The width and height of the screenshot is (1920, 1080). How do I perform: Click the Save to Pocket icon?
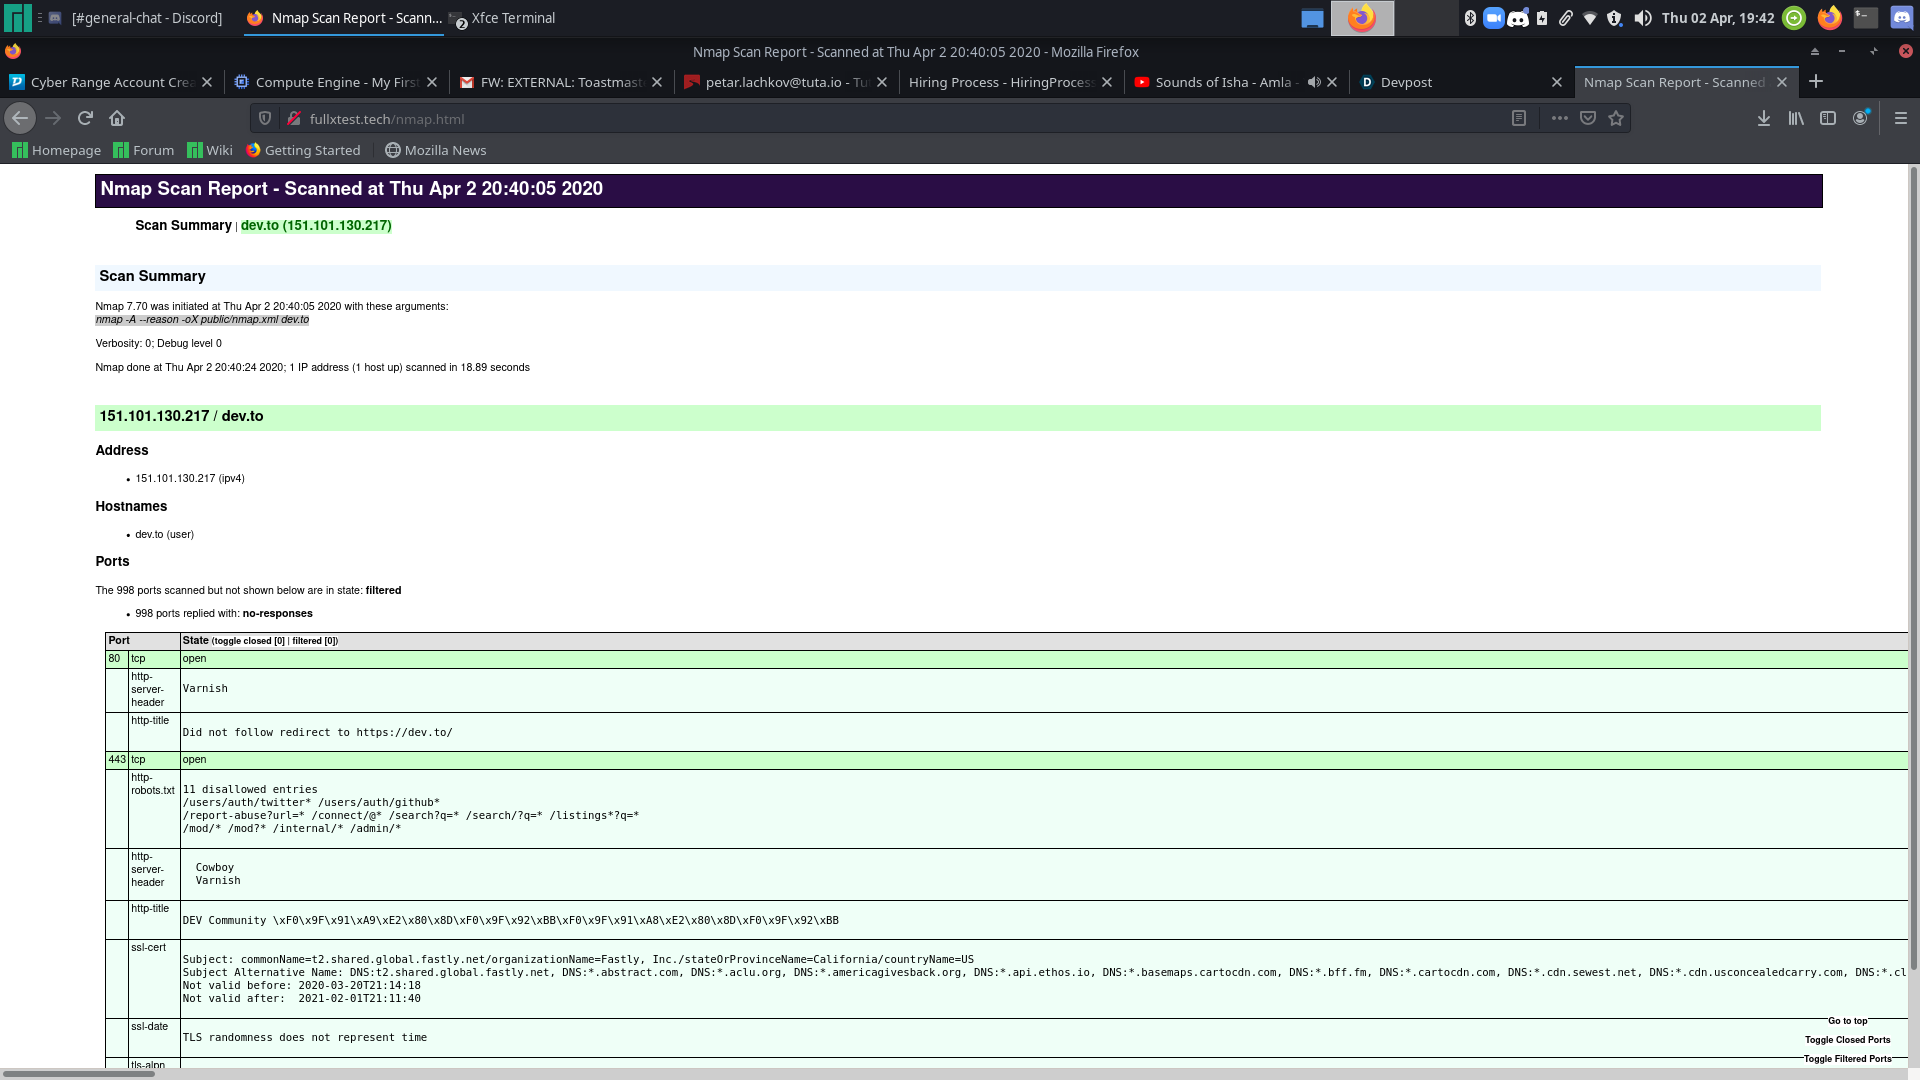(x=1587, y=118)
